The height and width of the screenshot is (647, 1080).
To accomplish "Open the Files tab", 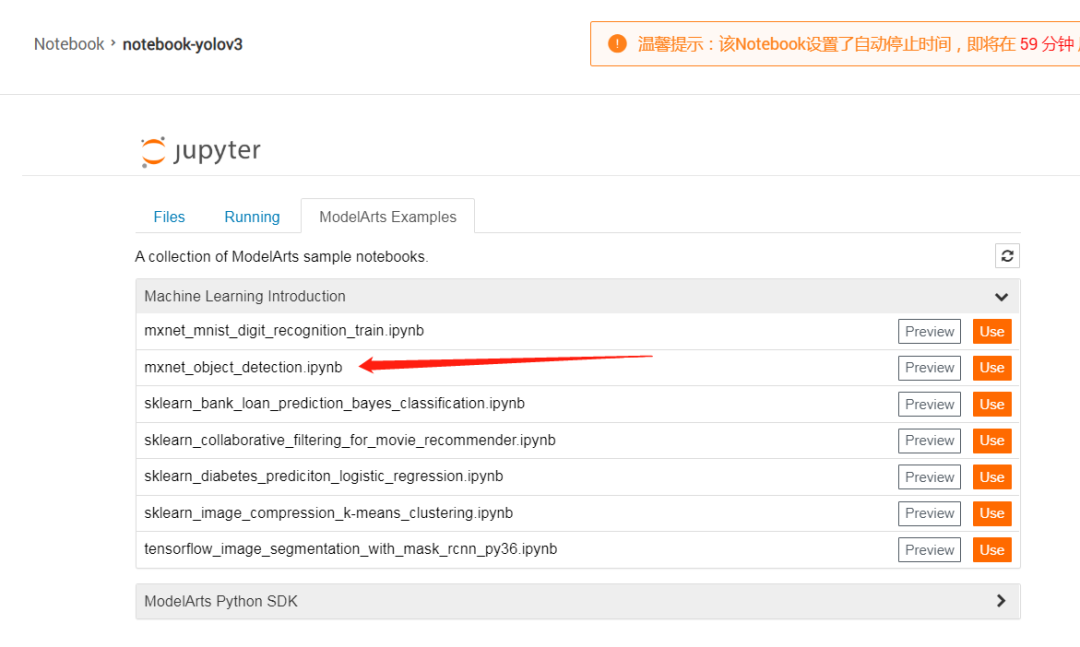I will (169, 217).
